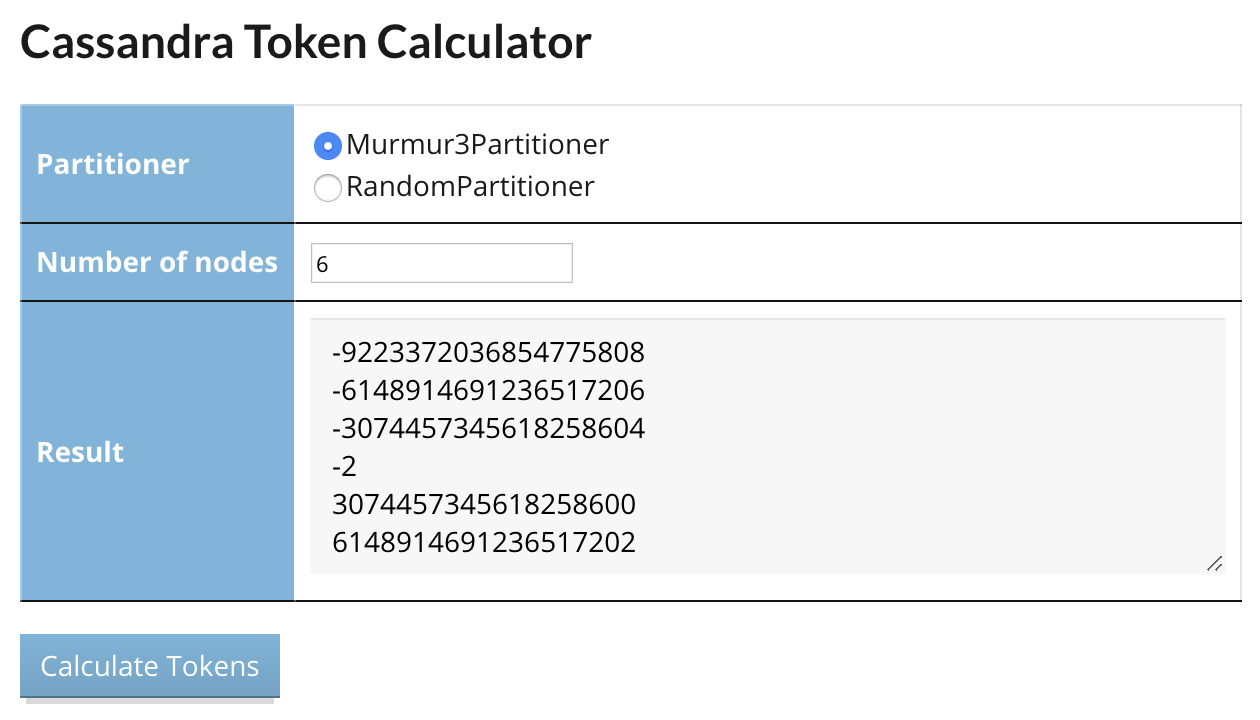
Task: Click the Murmur3Partitioner text label
Action: [477, 145]
